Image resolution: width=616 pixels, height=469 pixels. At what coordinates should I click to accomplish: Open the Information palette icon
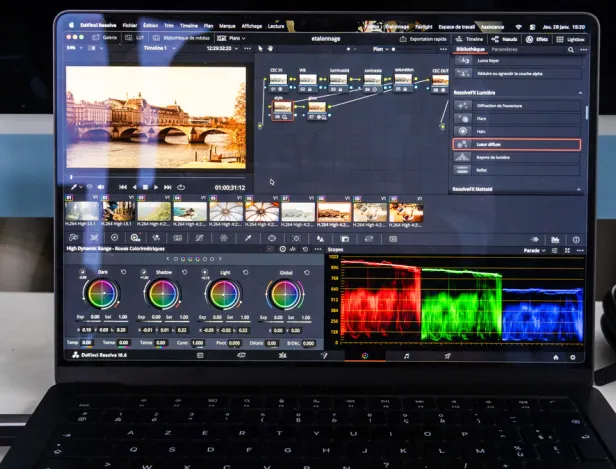coord(576,240)
